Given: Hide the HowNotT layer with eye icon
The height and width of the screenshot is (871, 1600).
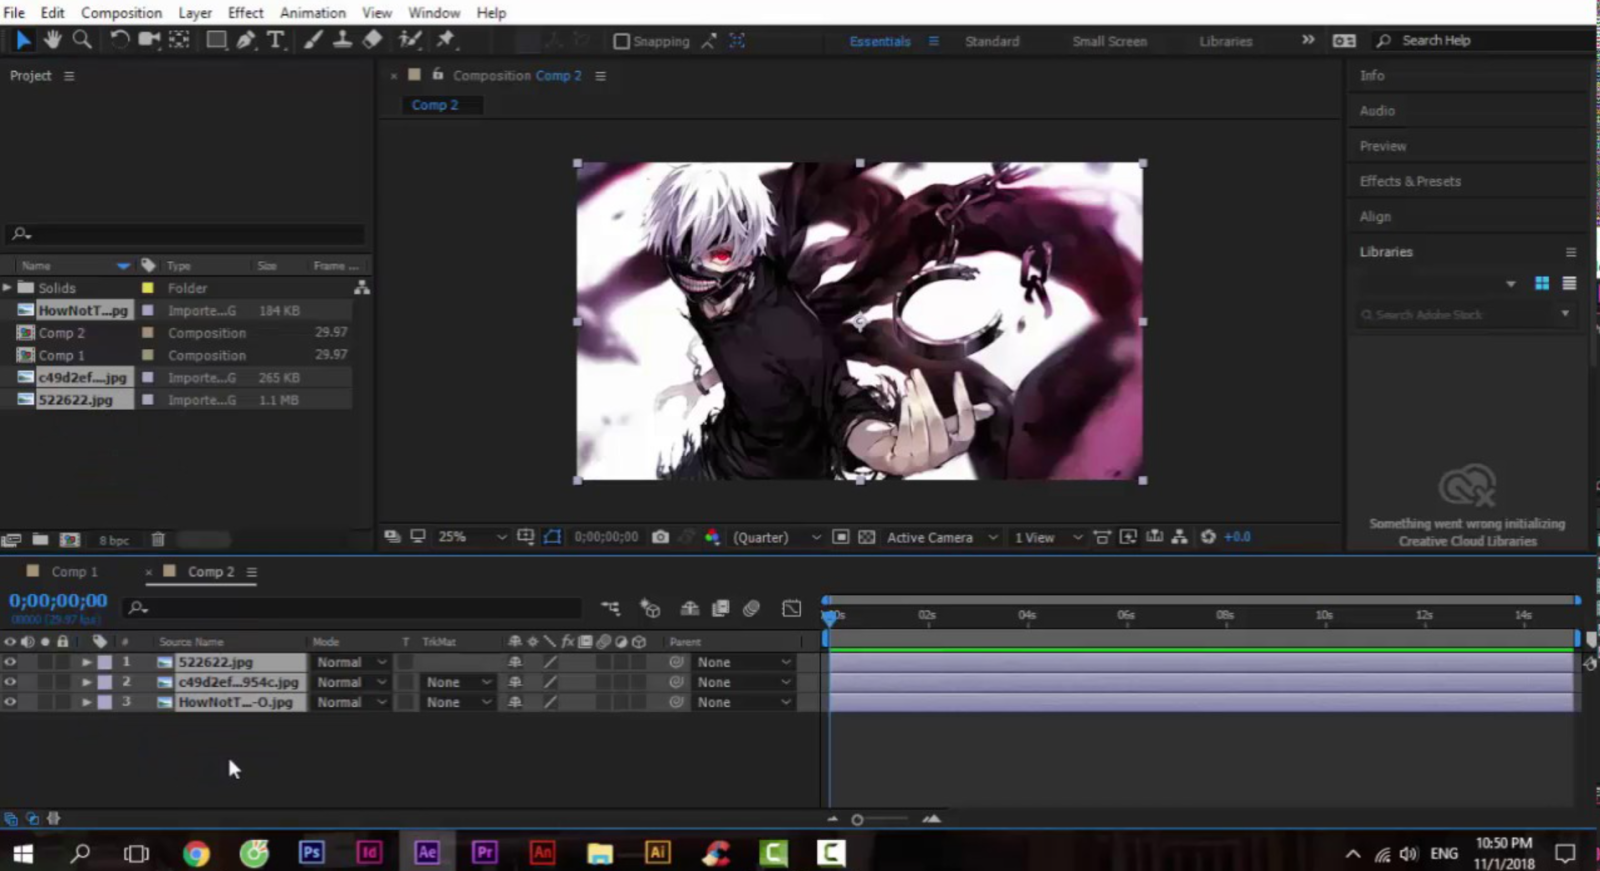Looking at the screenshot, I should (10, 702).
